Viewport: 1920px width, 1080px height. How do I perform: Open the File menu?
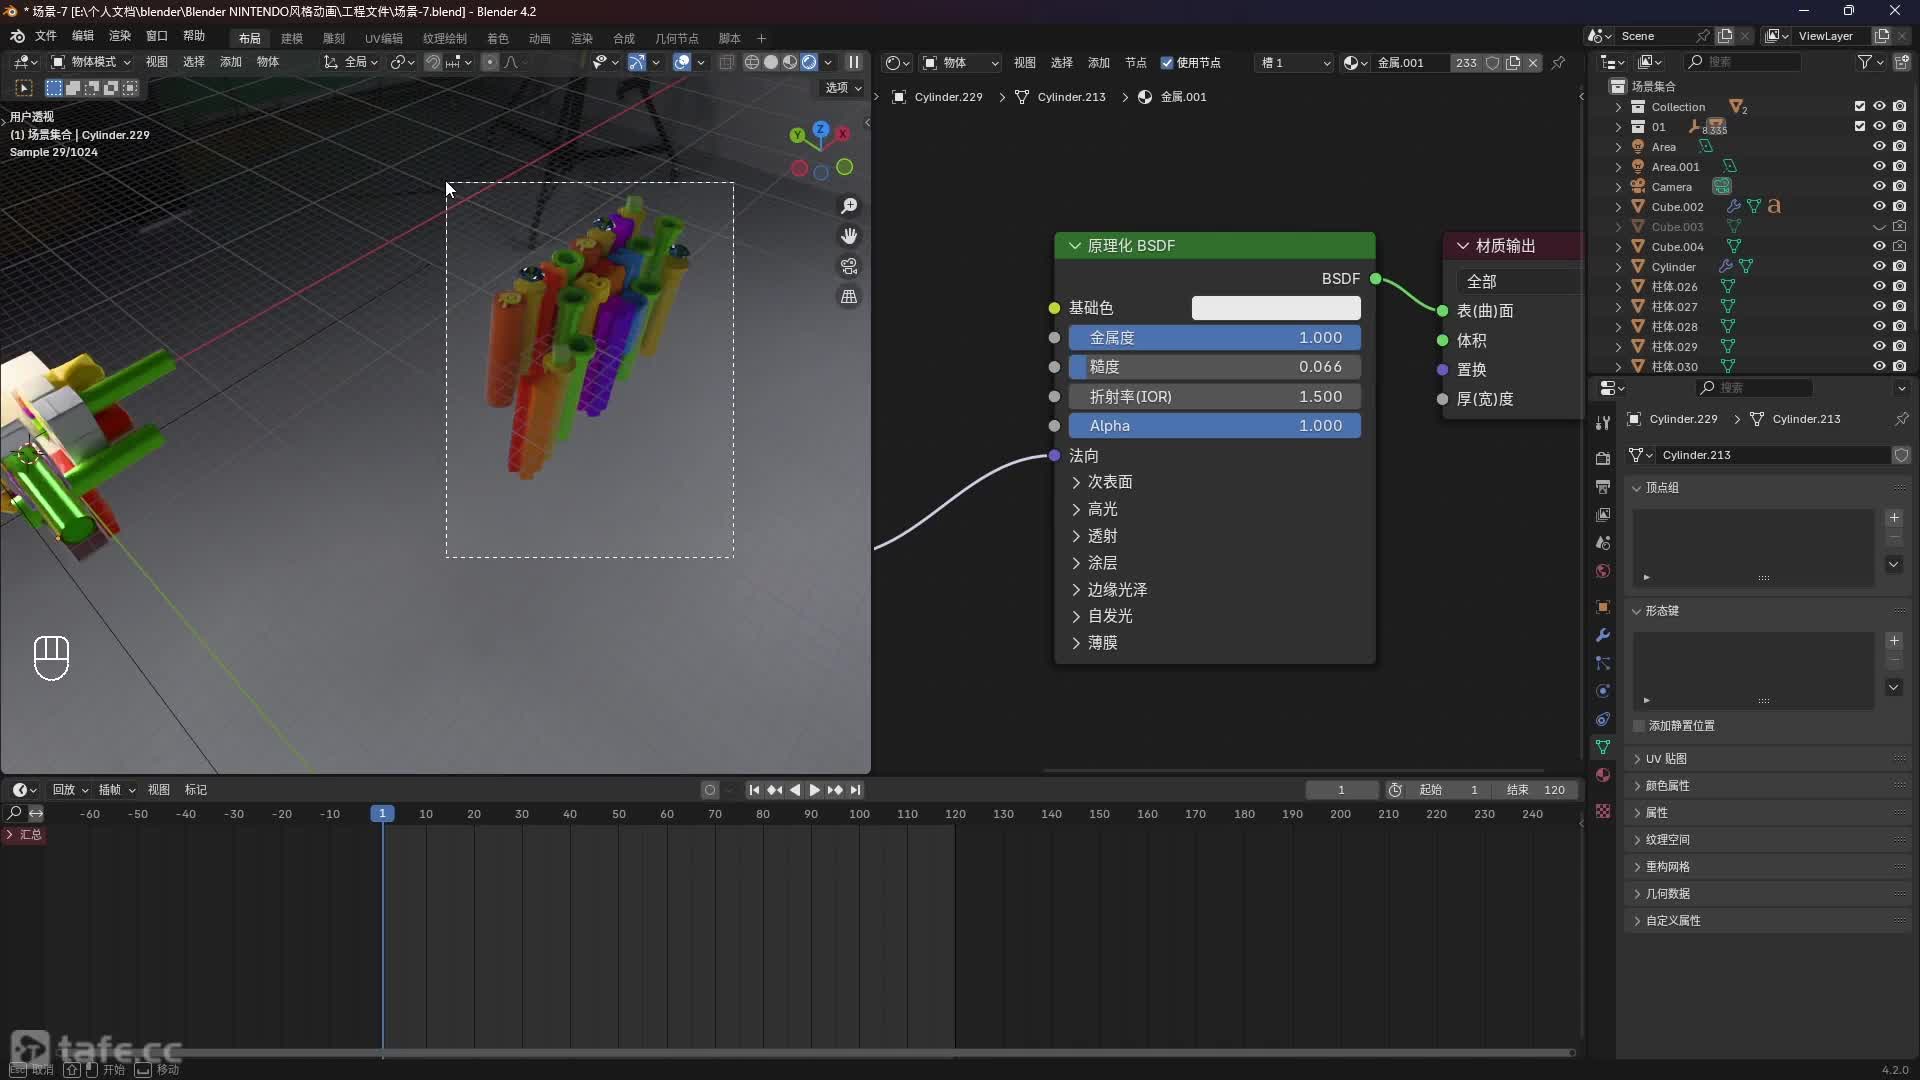[x=46, y=36]
